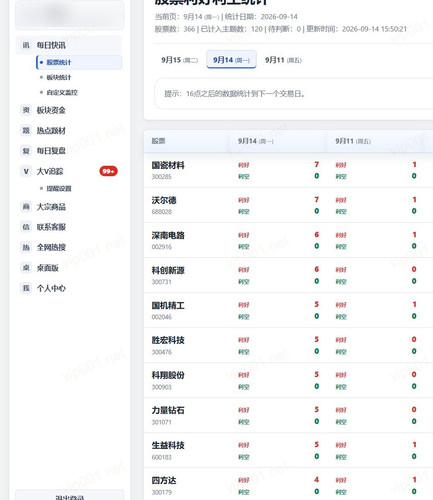Open the 提醒设置 submenu item
Image resolution: width=433 pixels, height=500 pixels.
59,189
